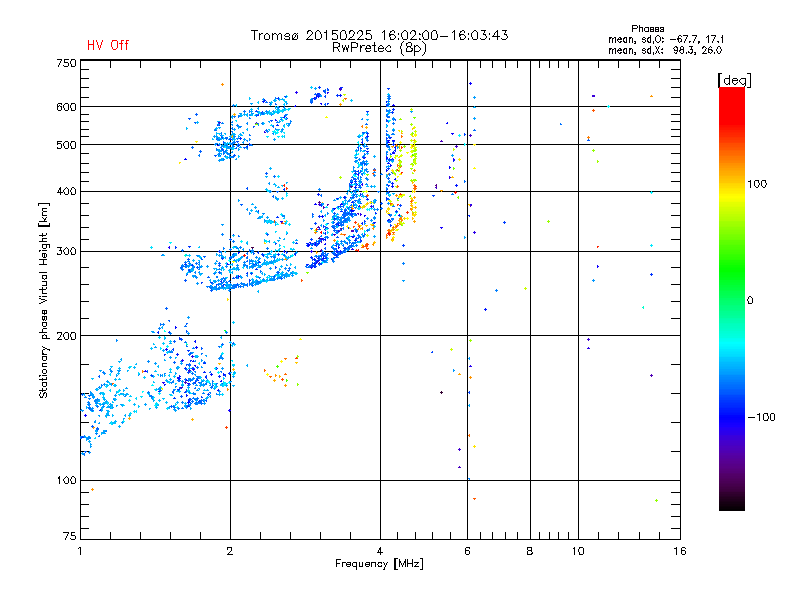Click the 'RwPretec (8p)' subtitle

tap(379, 48)
